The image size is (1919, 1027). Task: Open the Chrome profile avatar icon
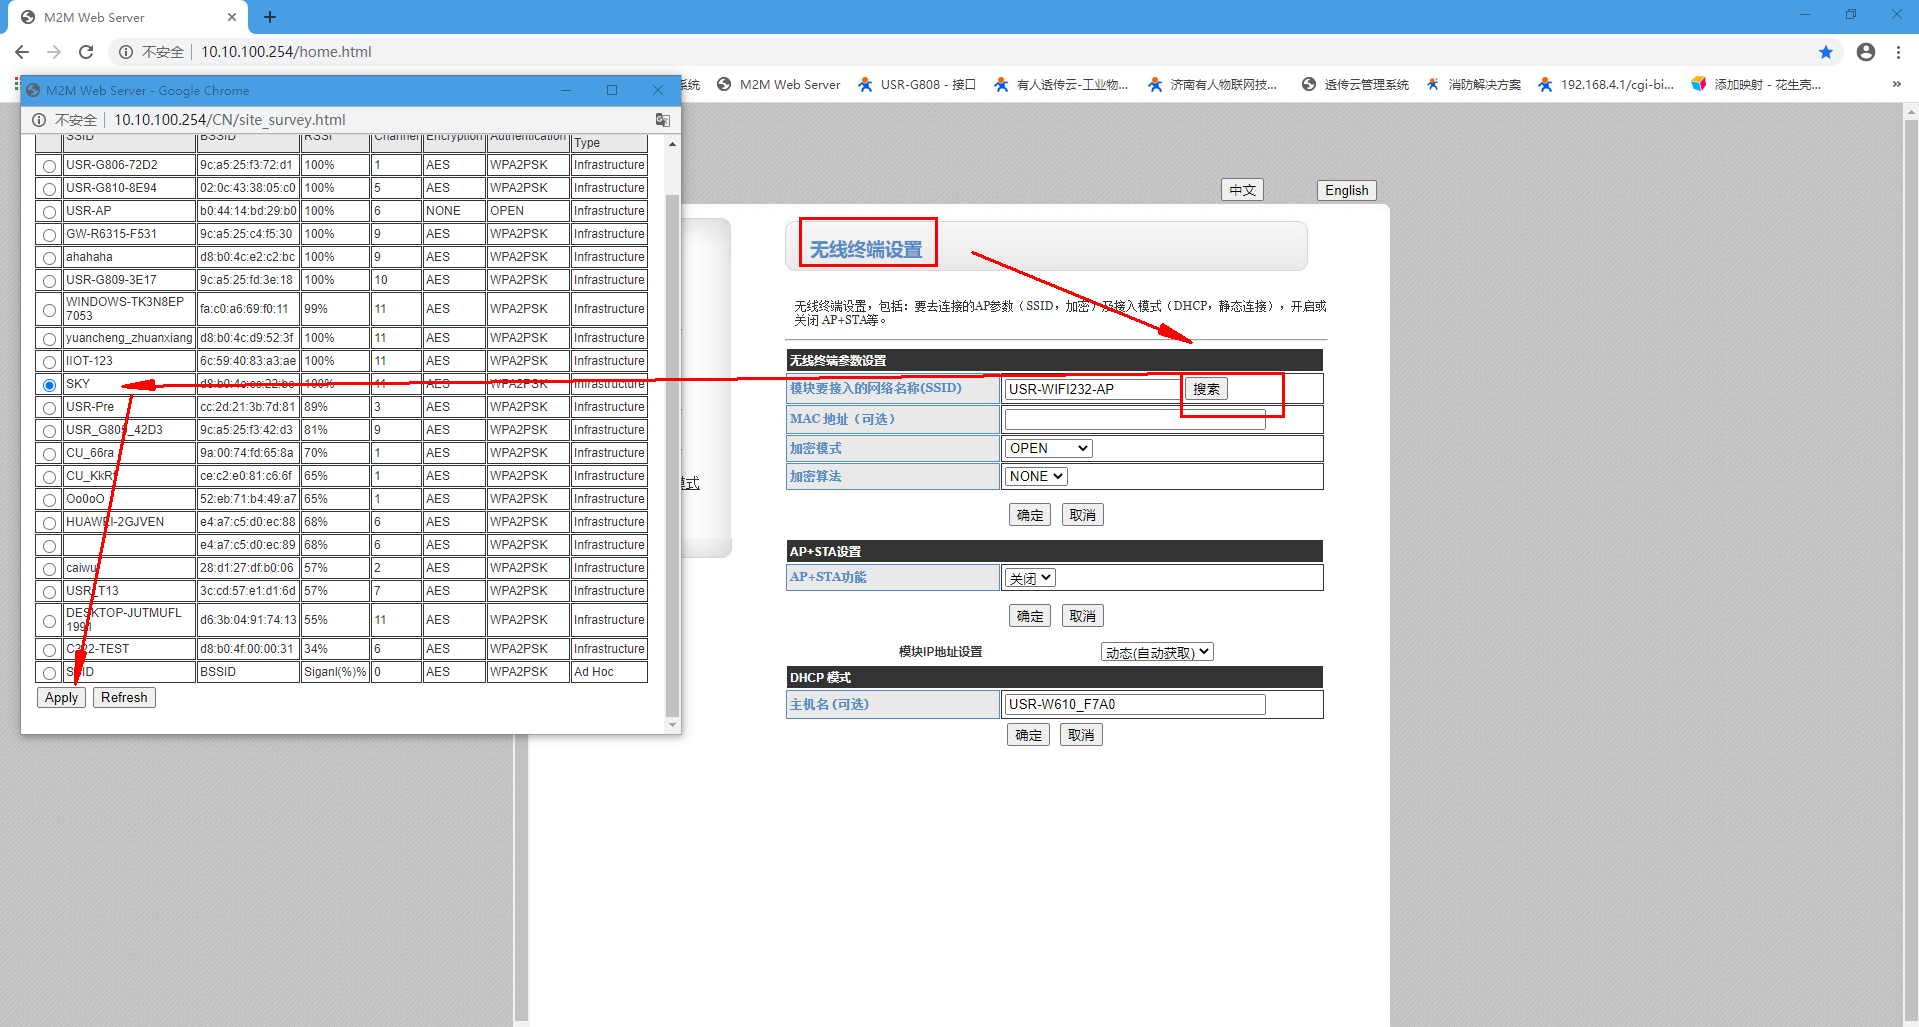coord(1866,52)
